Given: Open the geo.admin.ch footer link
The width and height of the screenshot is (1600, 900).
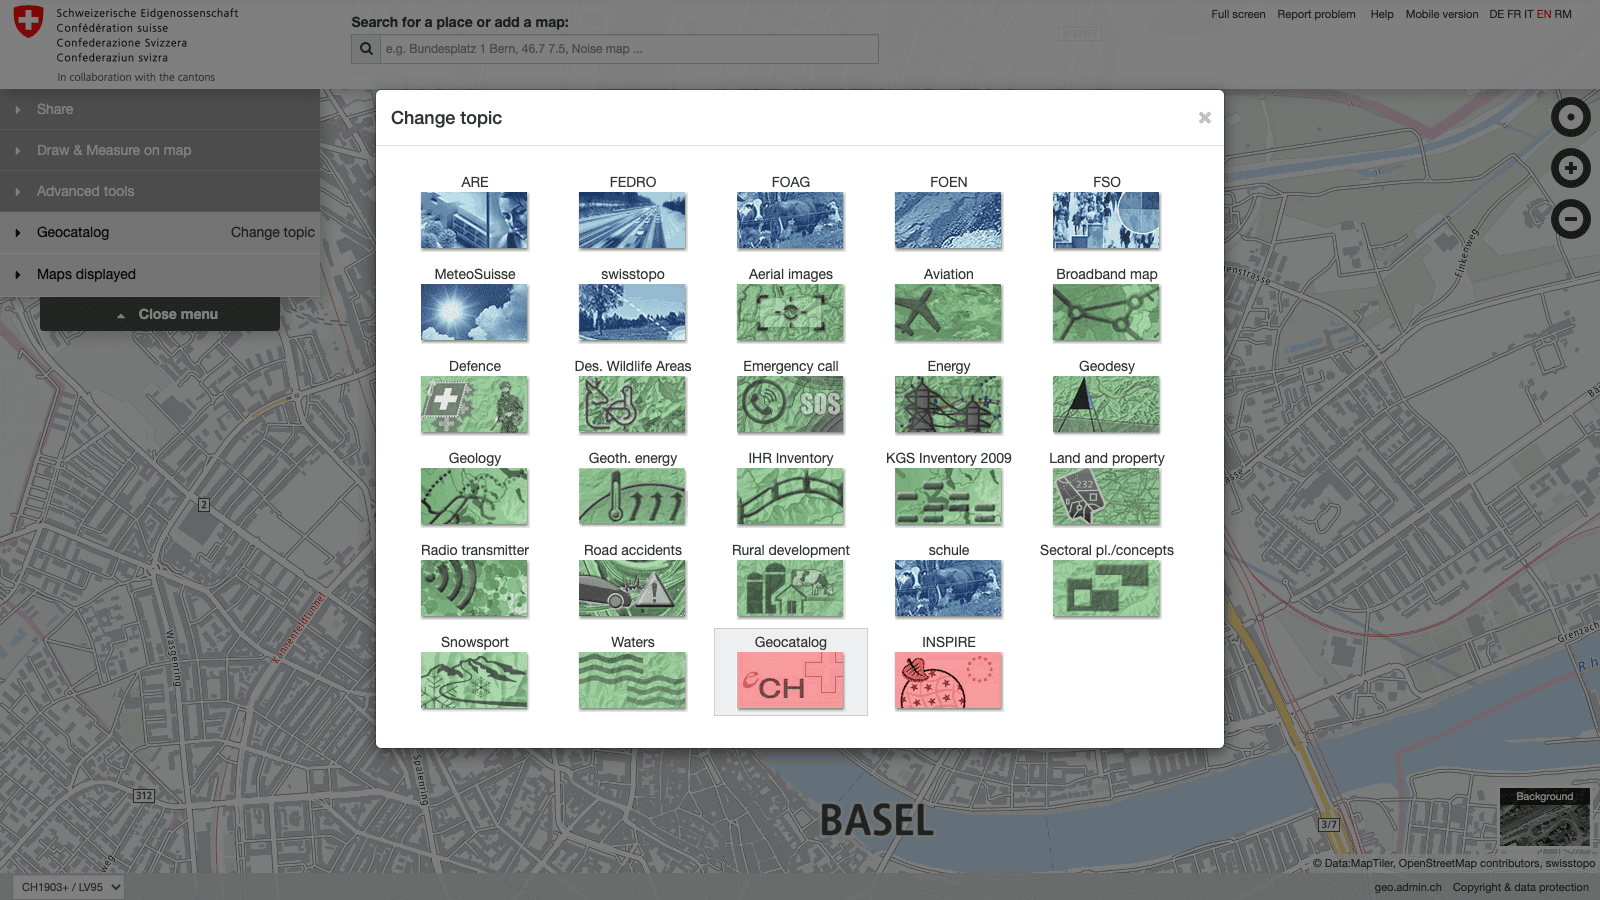Looking at the screenshot, I should (1407, 887).
